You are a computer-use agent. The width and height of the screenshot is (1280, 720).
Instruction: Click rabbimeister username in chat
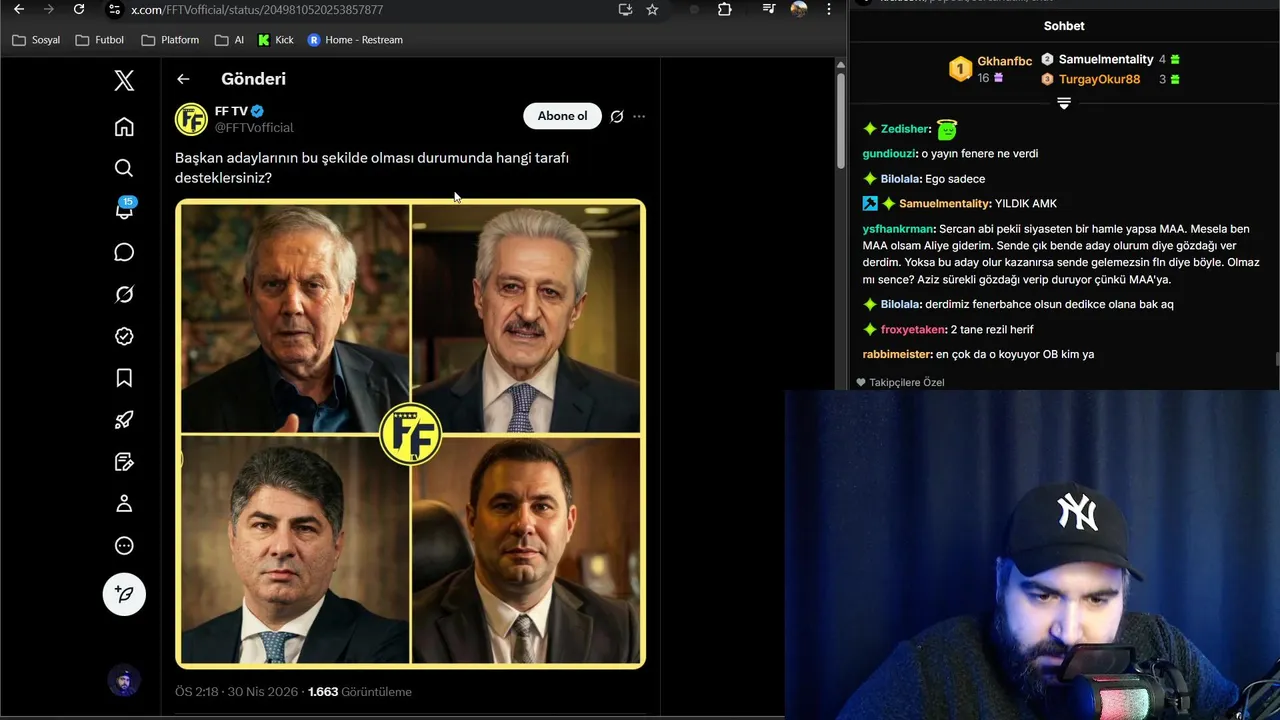point(897,354)
